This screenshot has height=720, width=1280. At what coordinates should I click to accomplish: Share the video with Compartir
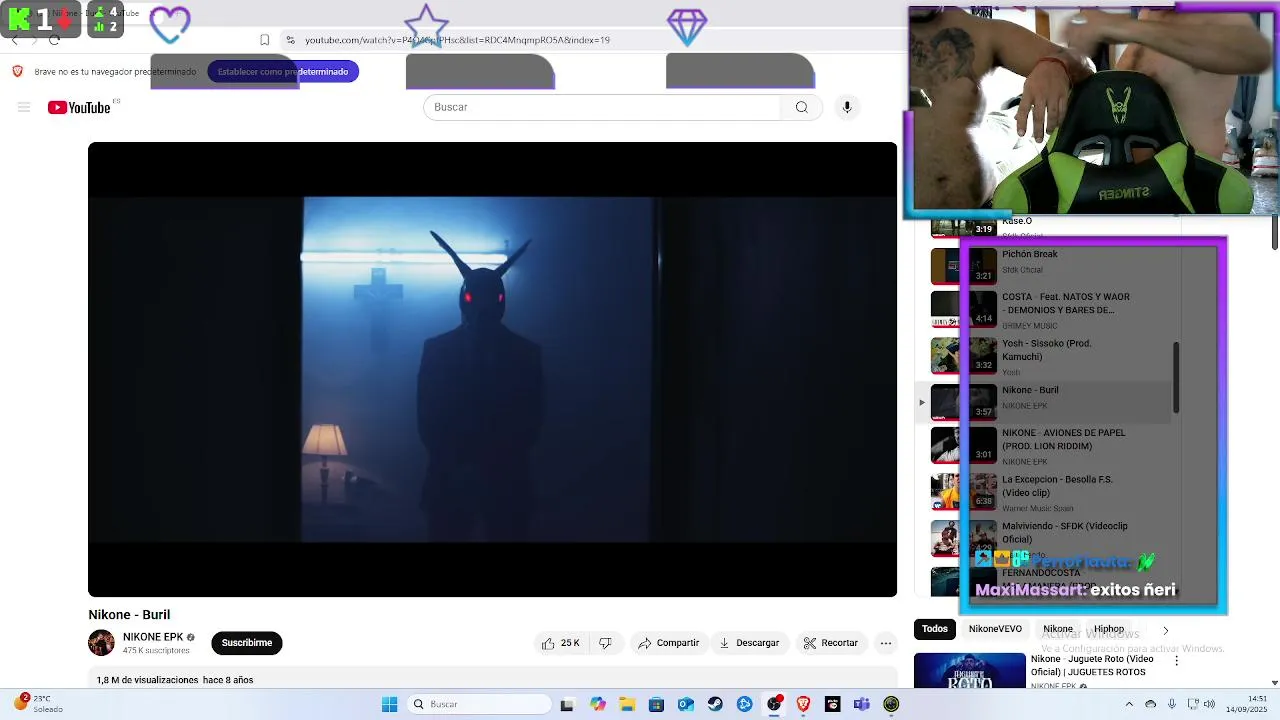[x=668, y=643]
